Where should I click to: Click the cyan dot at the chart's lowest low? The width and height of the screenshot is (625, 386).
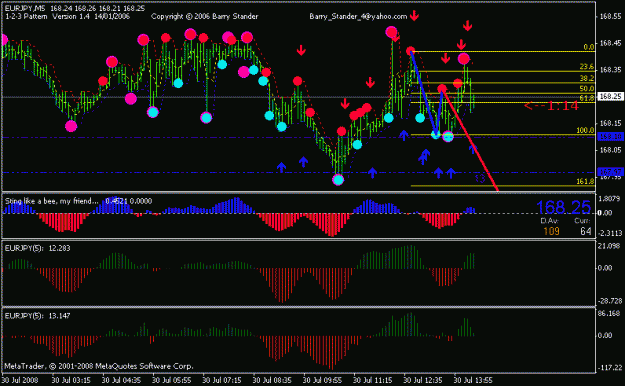[338, 180]
